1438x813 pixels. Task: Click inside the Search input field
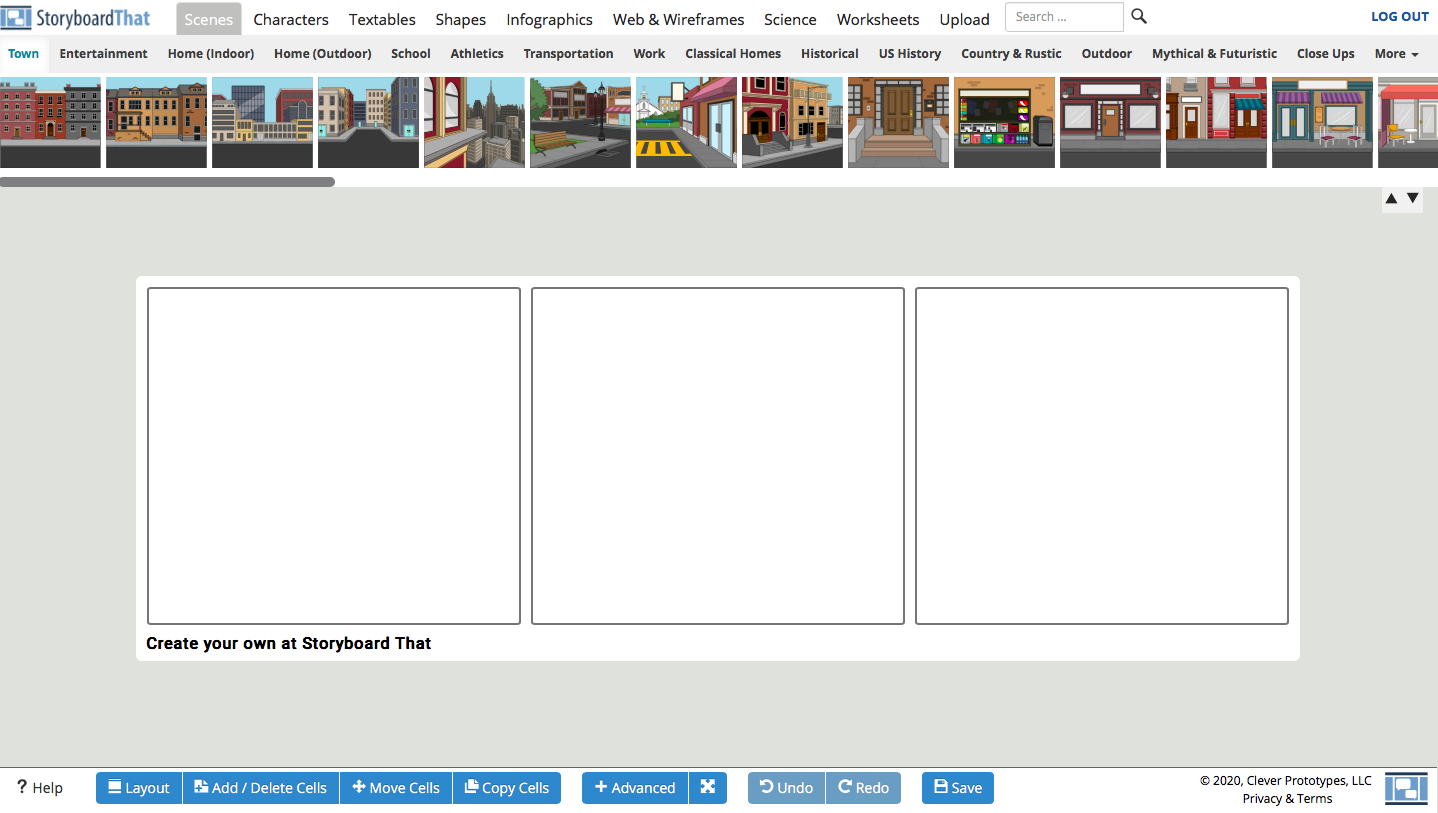(x=1063, y=16)
